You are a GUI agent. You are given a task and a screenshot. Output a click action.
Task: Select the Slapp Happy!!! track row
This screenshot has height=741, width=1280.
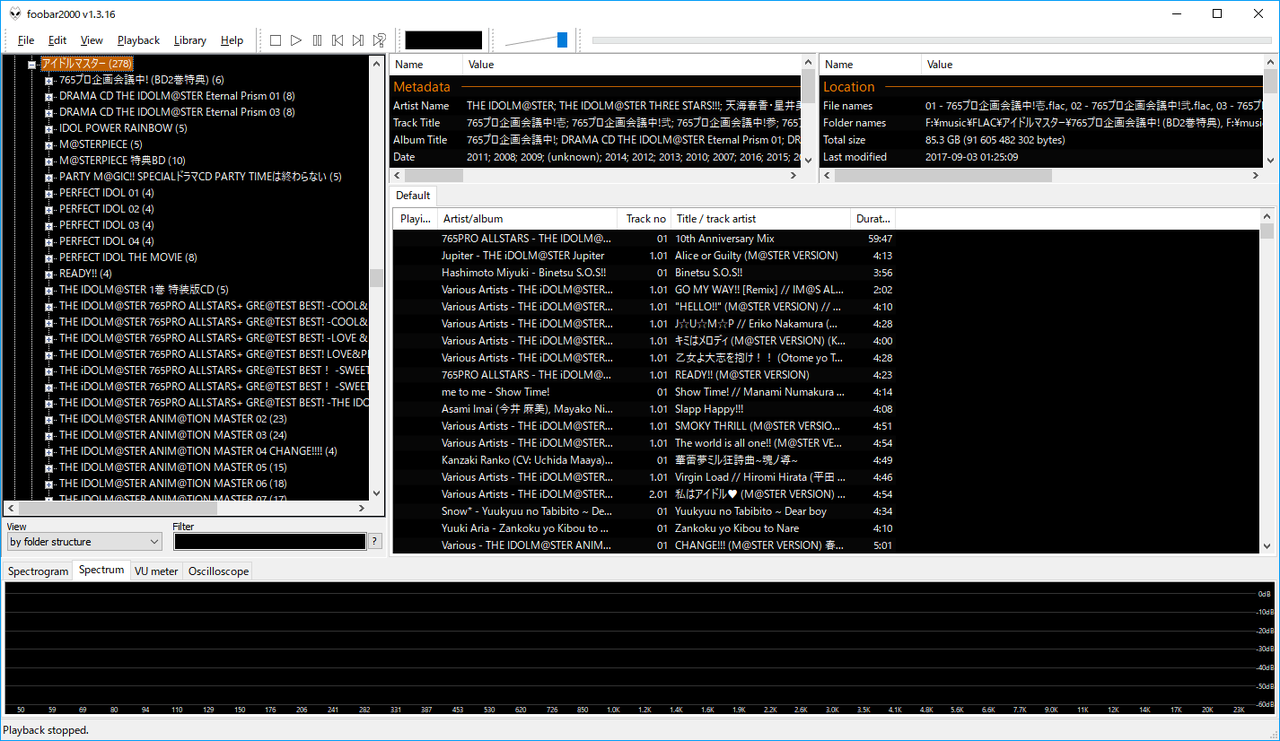pos(825,409)
